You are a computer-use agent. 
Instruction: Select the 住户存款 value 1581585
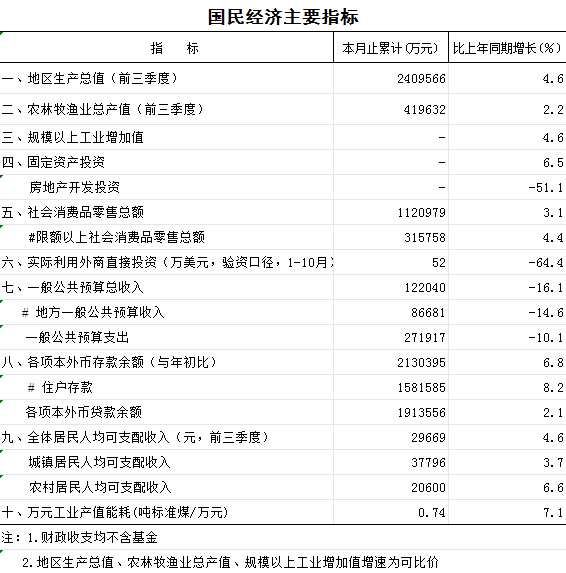pos(391,387)
